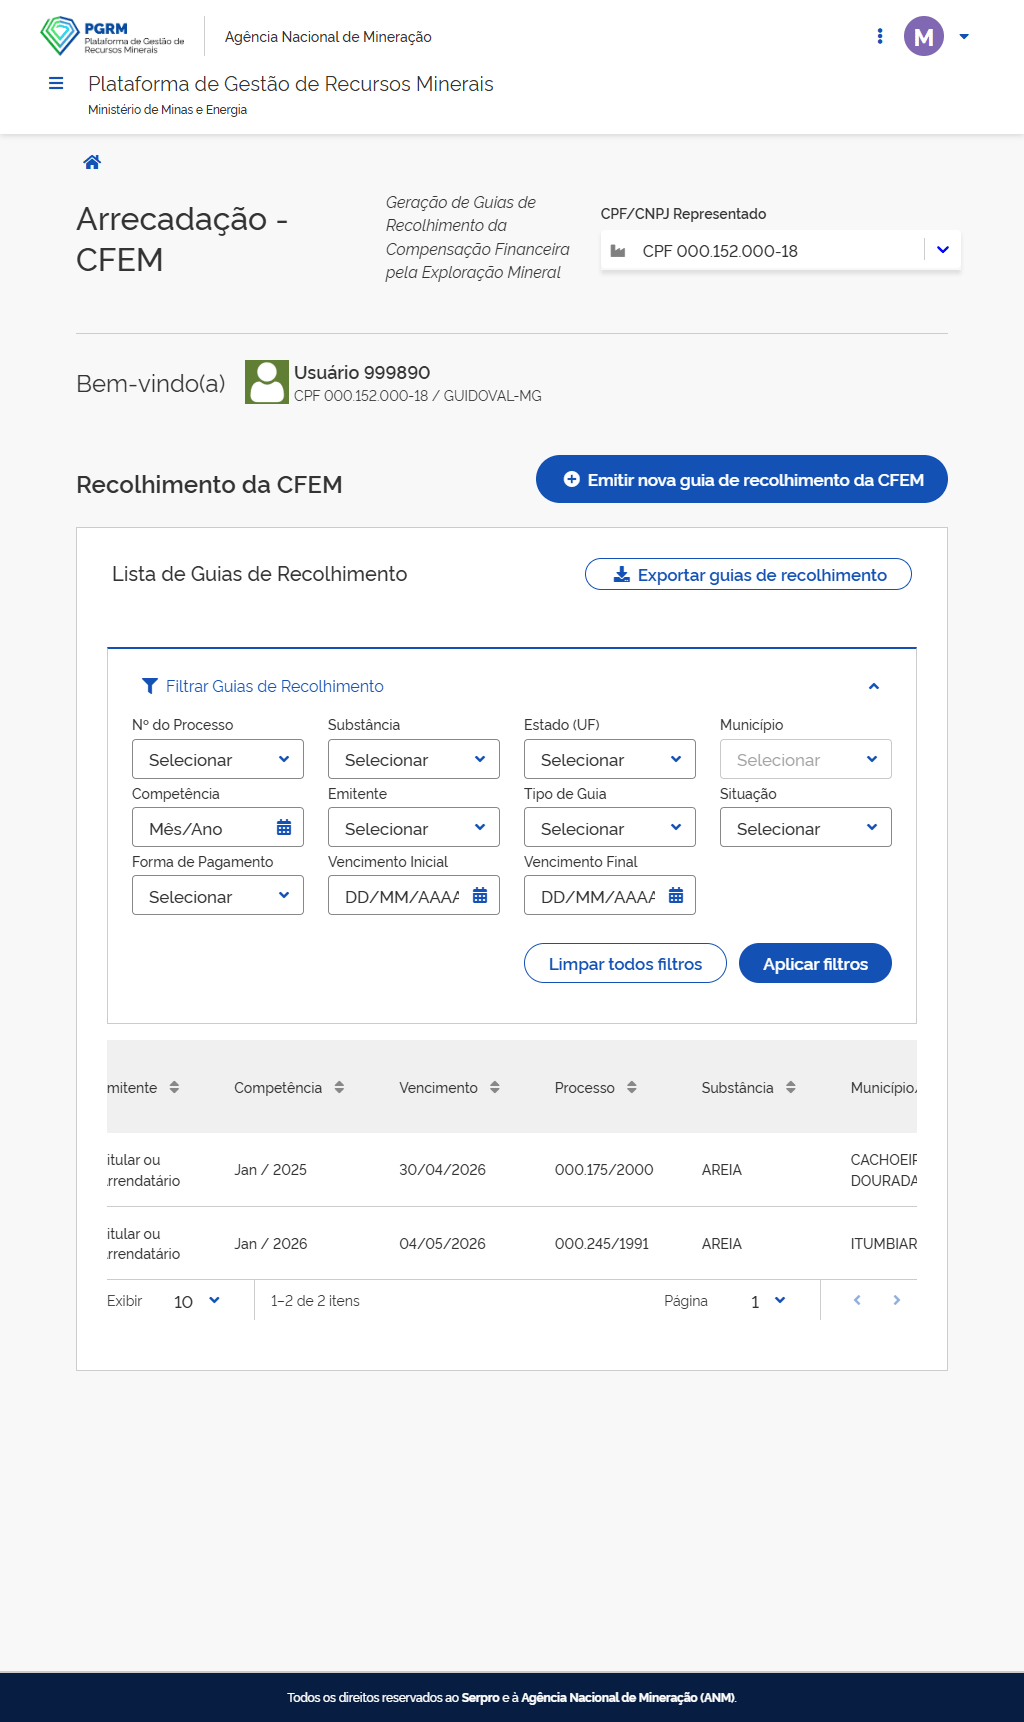Click AREIA in the 000.245/1991 row
Screen dimensions: 1024x1722
[722, 1244]
